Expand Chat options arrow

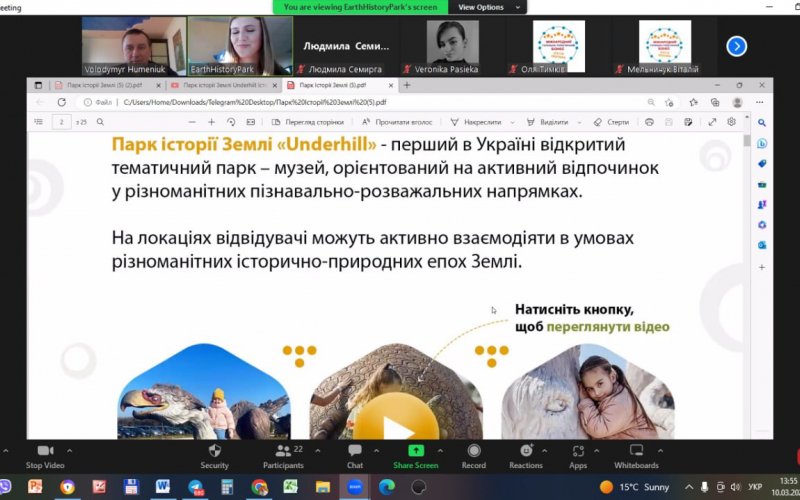click(376, 451)
